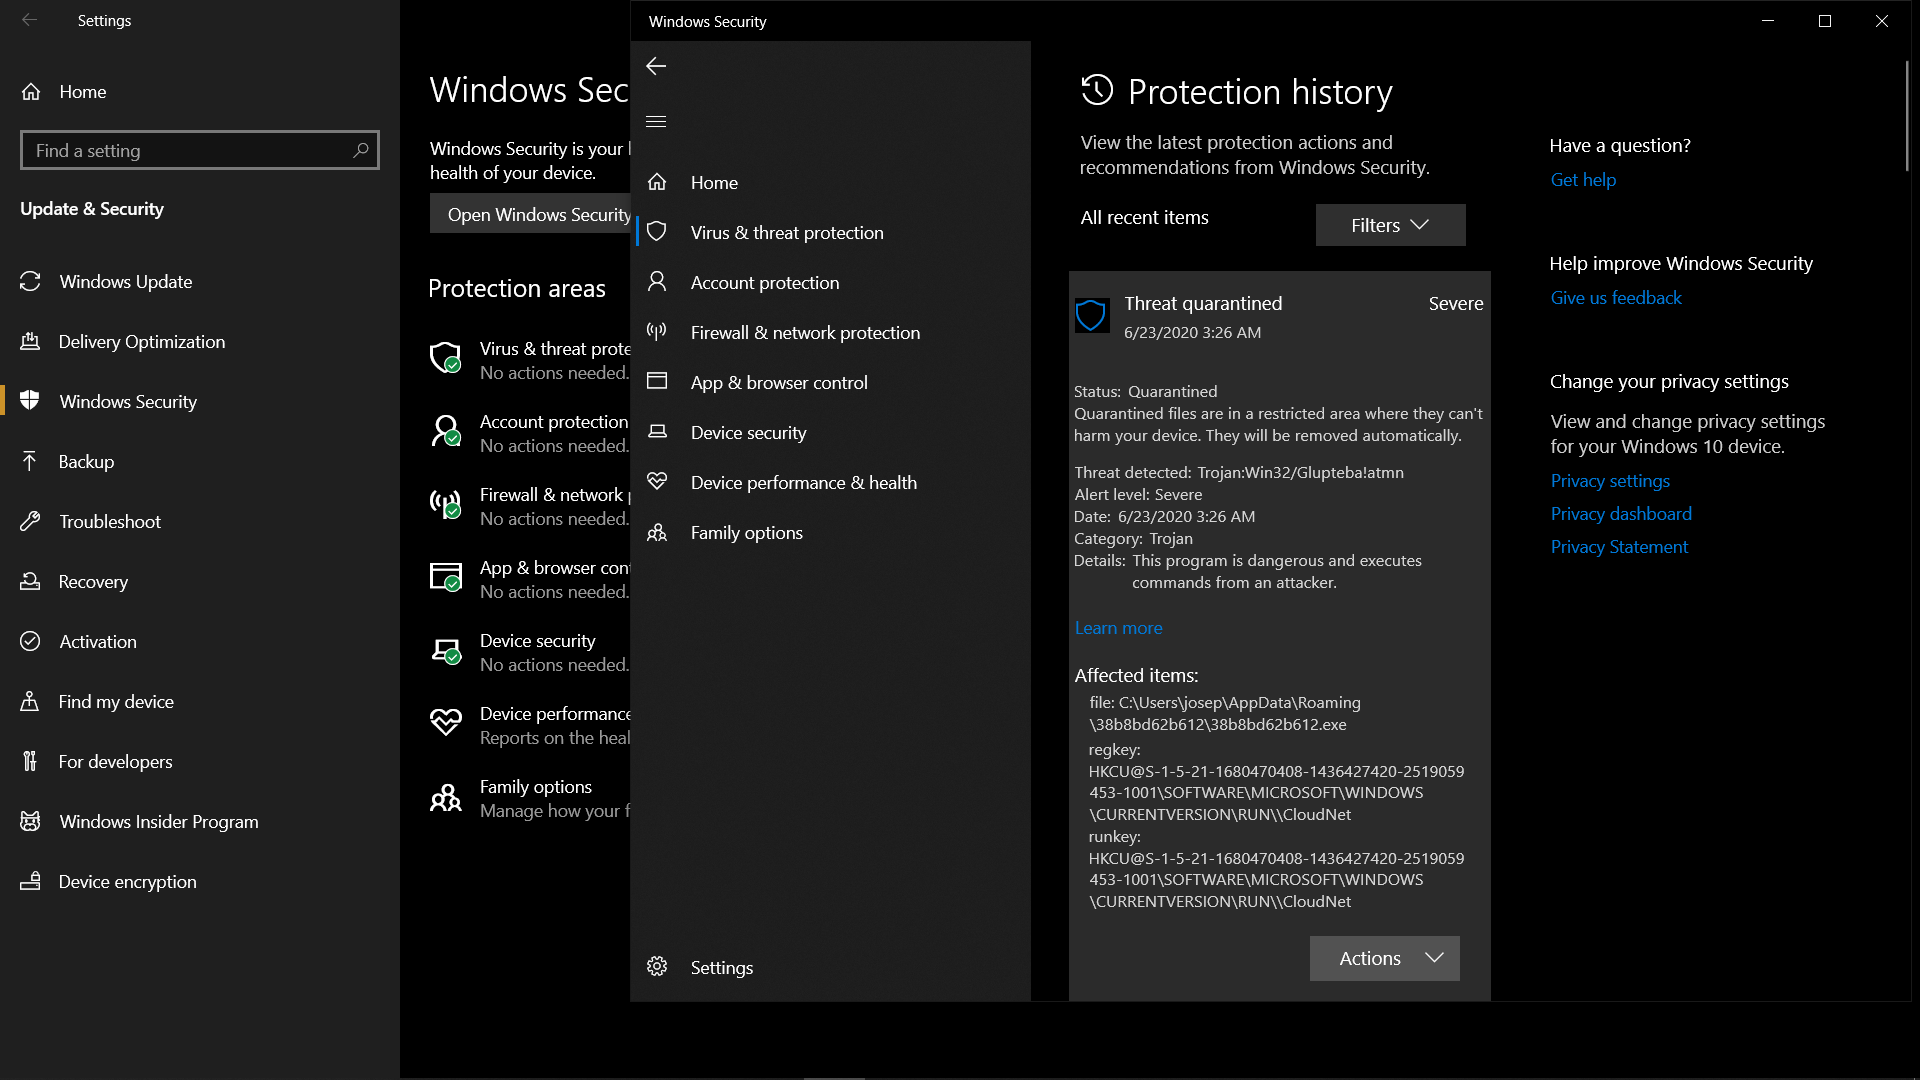
Task: Open Virus & threat protection area in Settings
Action: (530, 360)
